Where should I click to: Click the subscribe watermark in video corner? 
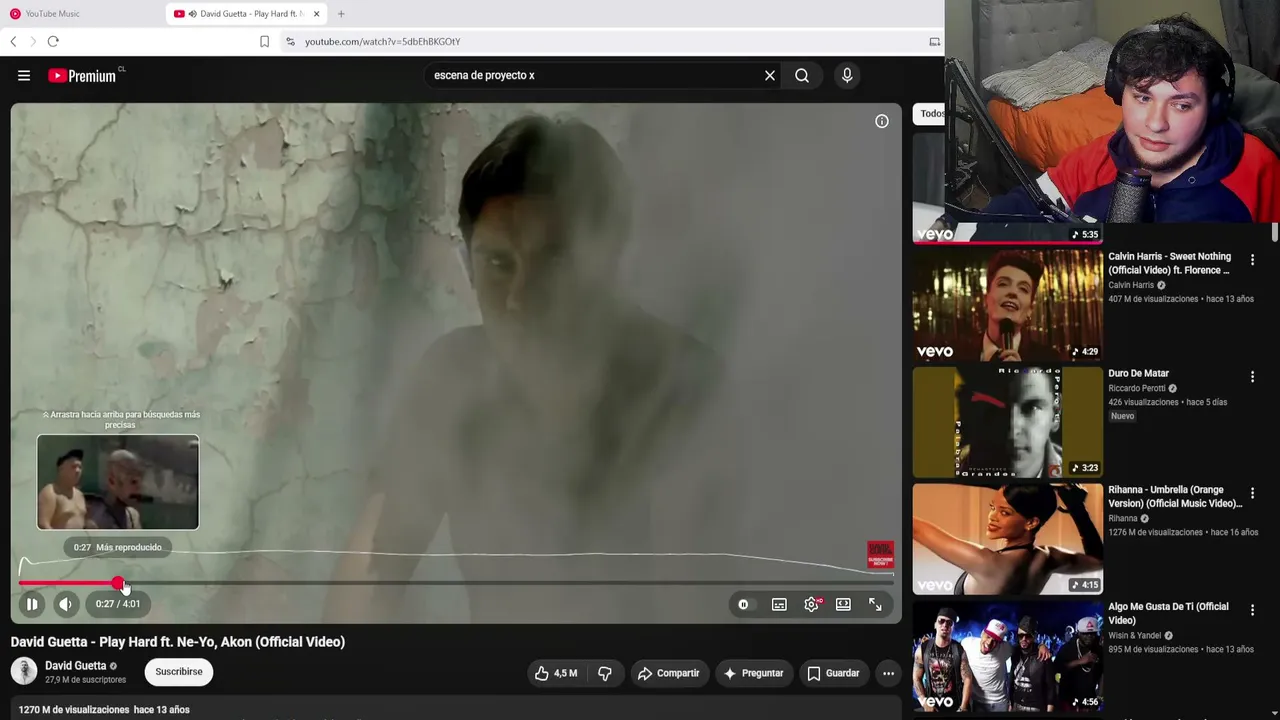[x=880, y=555]
